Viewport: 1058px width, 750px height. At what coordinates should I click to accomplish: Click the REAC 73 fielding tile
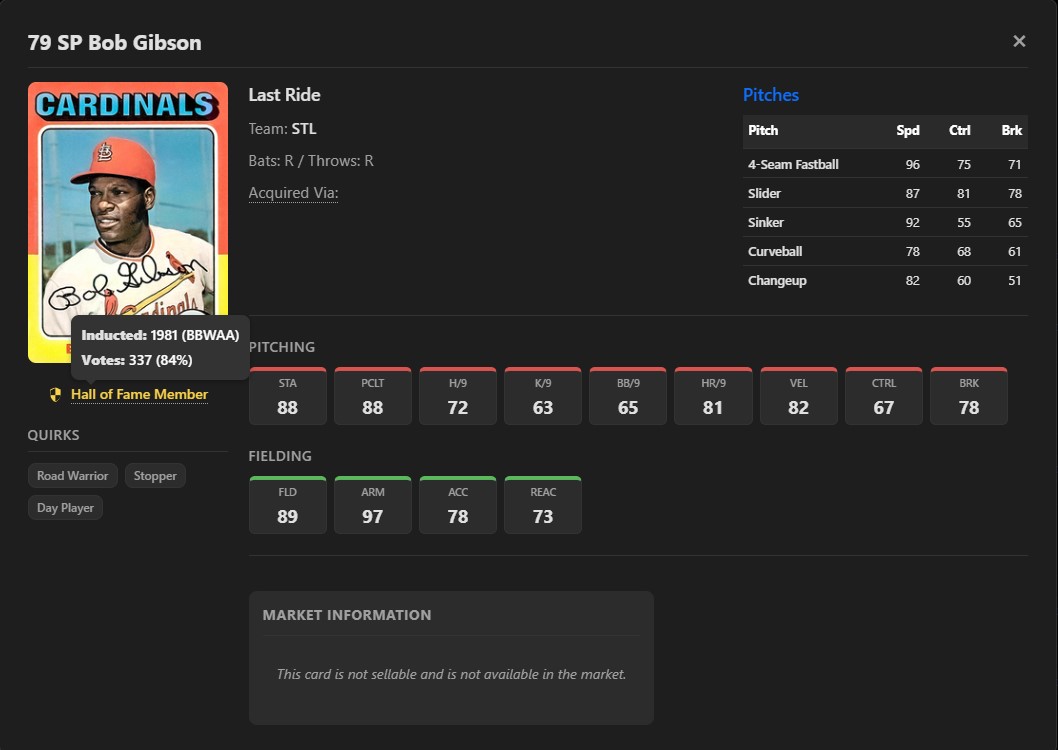542,505
